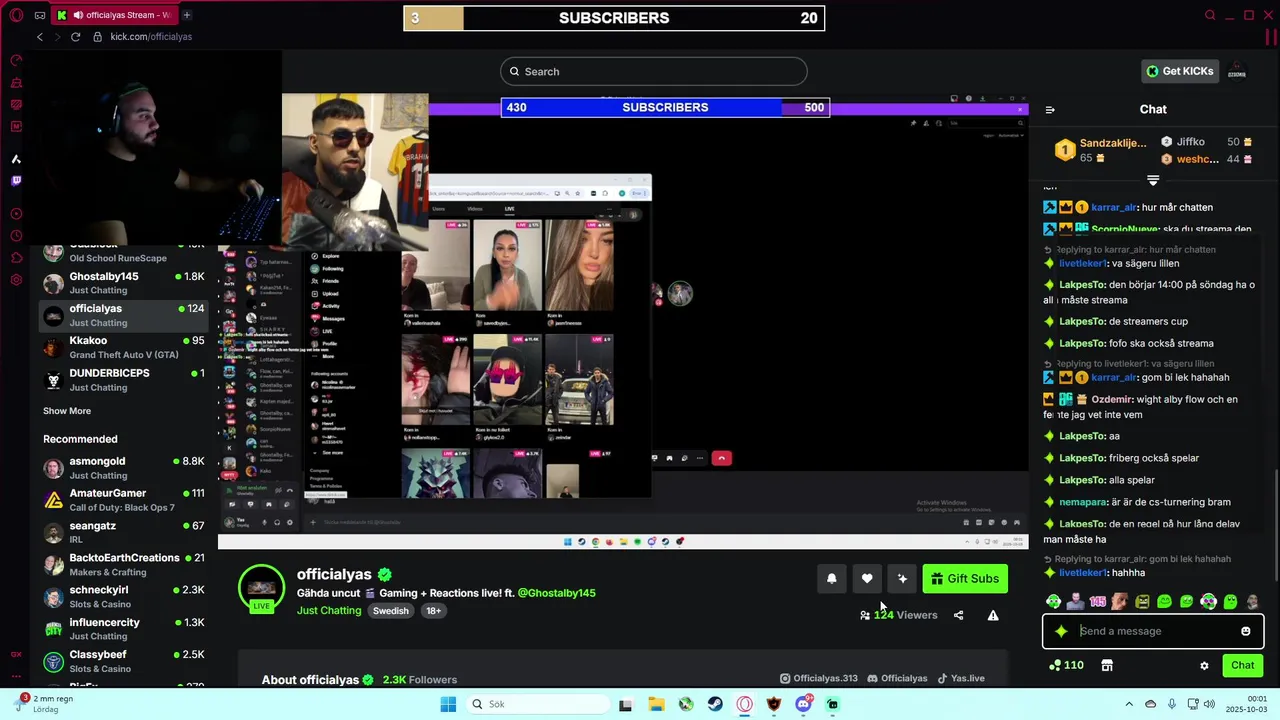The height and width of the screenshot is (720, 1280).
Task: Click the chat panel scrollbar
Action: point(1275,524)
